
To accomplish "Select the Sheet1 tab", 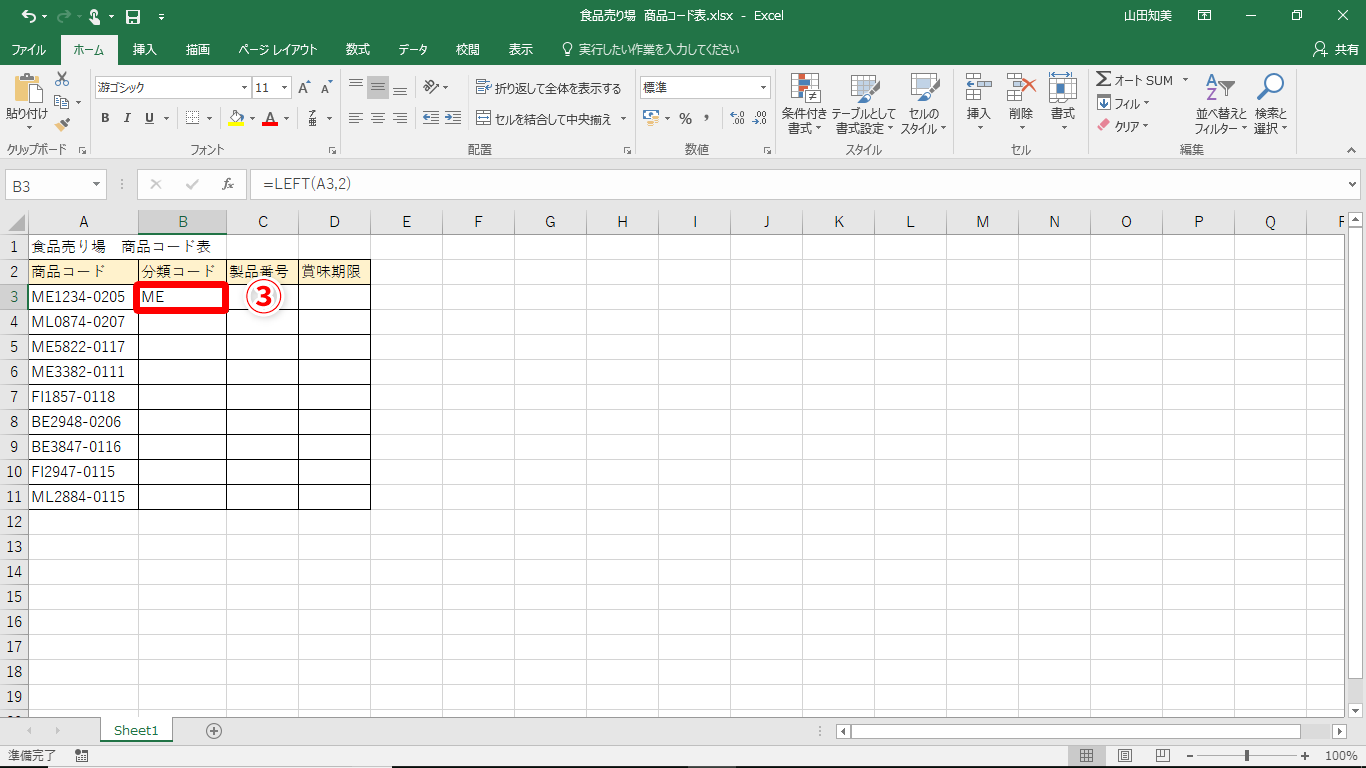I will click(x=136, y=731).
